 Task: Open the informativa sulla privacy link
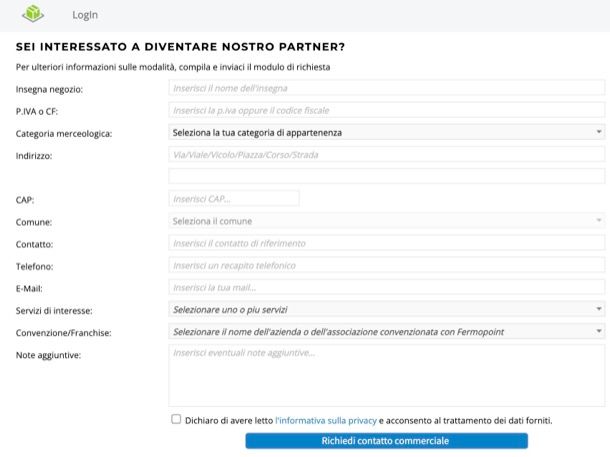326,420
